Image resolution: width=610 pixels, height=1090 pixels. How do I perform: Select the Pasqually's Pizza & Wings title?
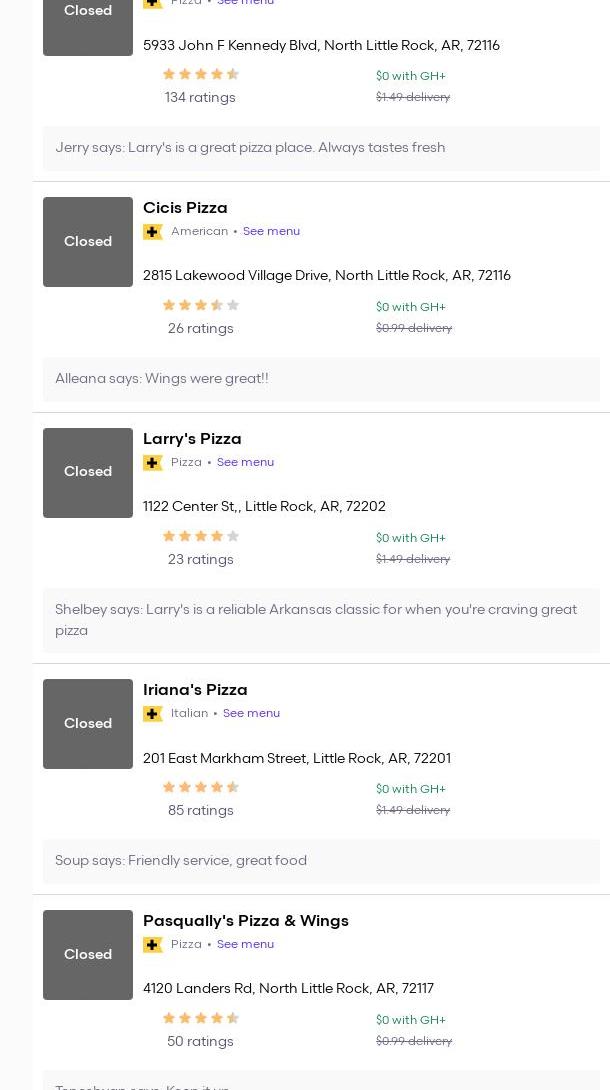tap(246, 921)
